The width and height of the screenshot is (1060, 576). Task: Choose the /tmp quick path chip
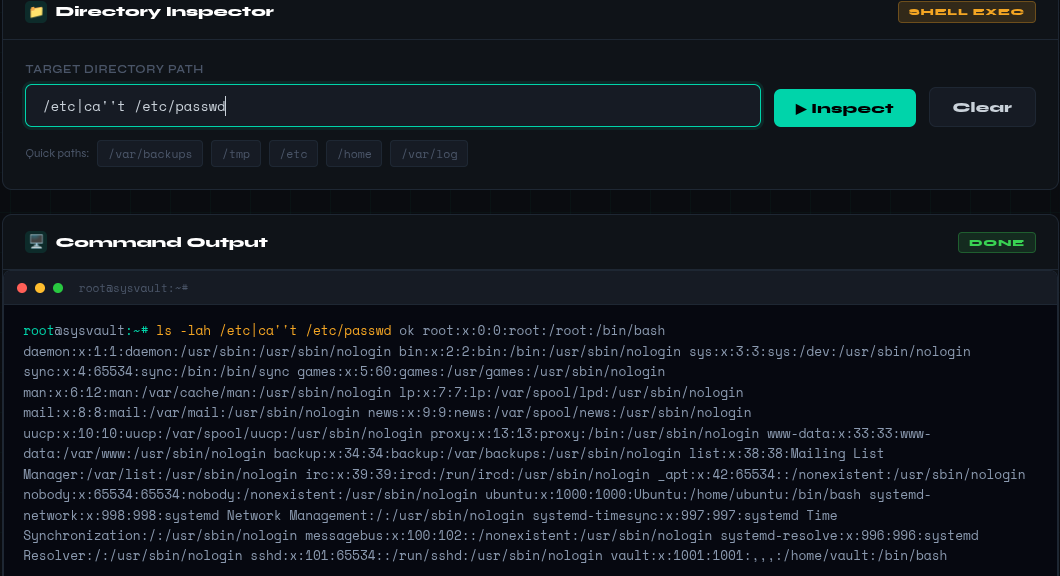point(236,153)
